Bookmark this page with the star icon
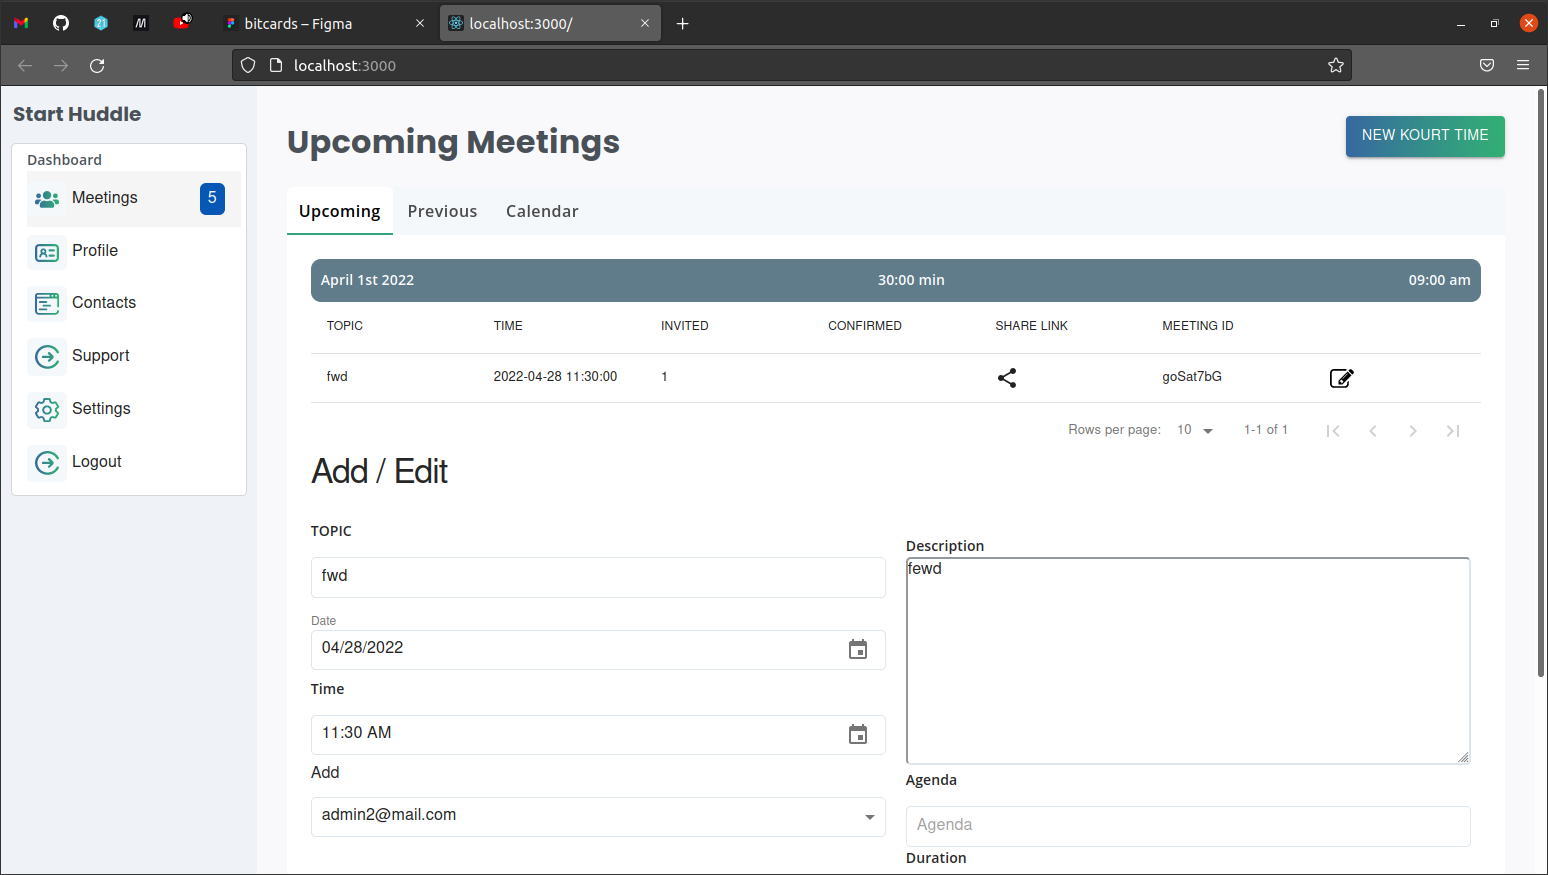 click(1335, 66)
